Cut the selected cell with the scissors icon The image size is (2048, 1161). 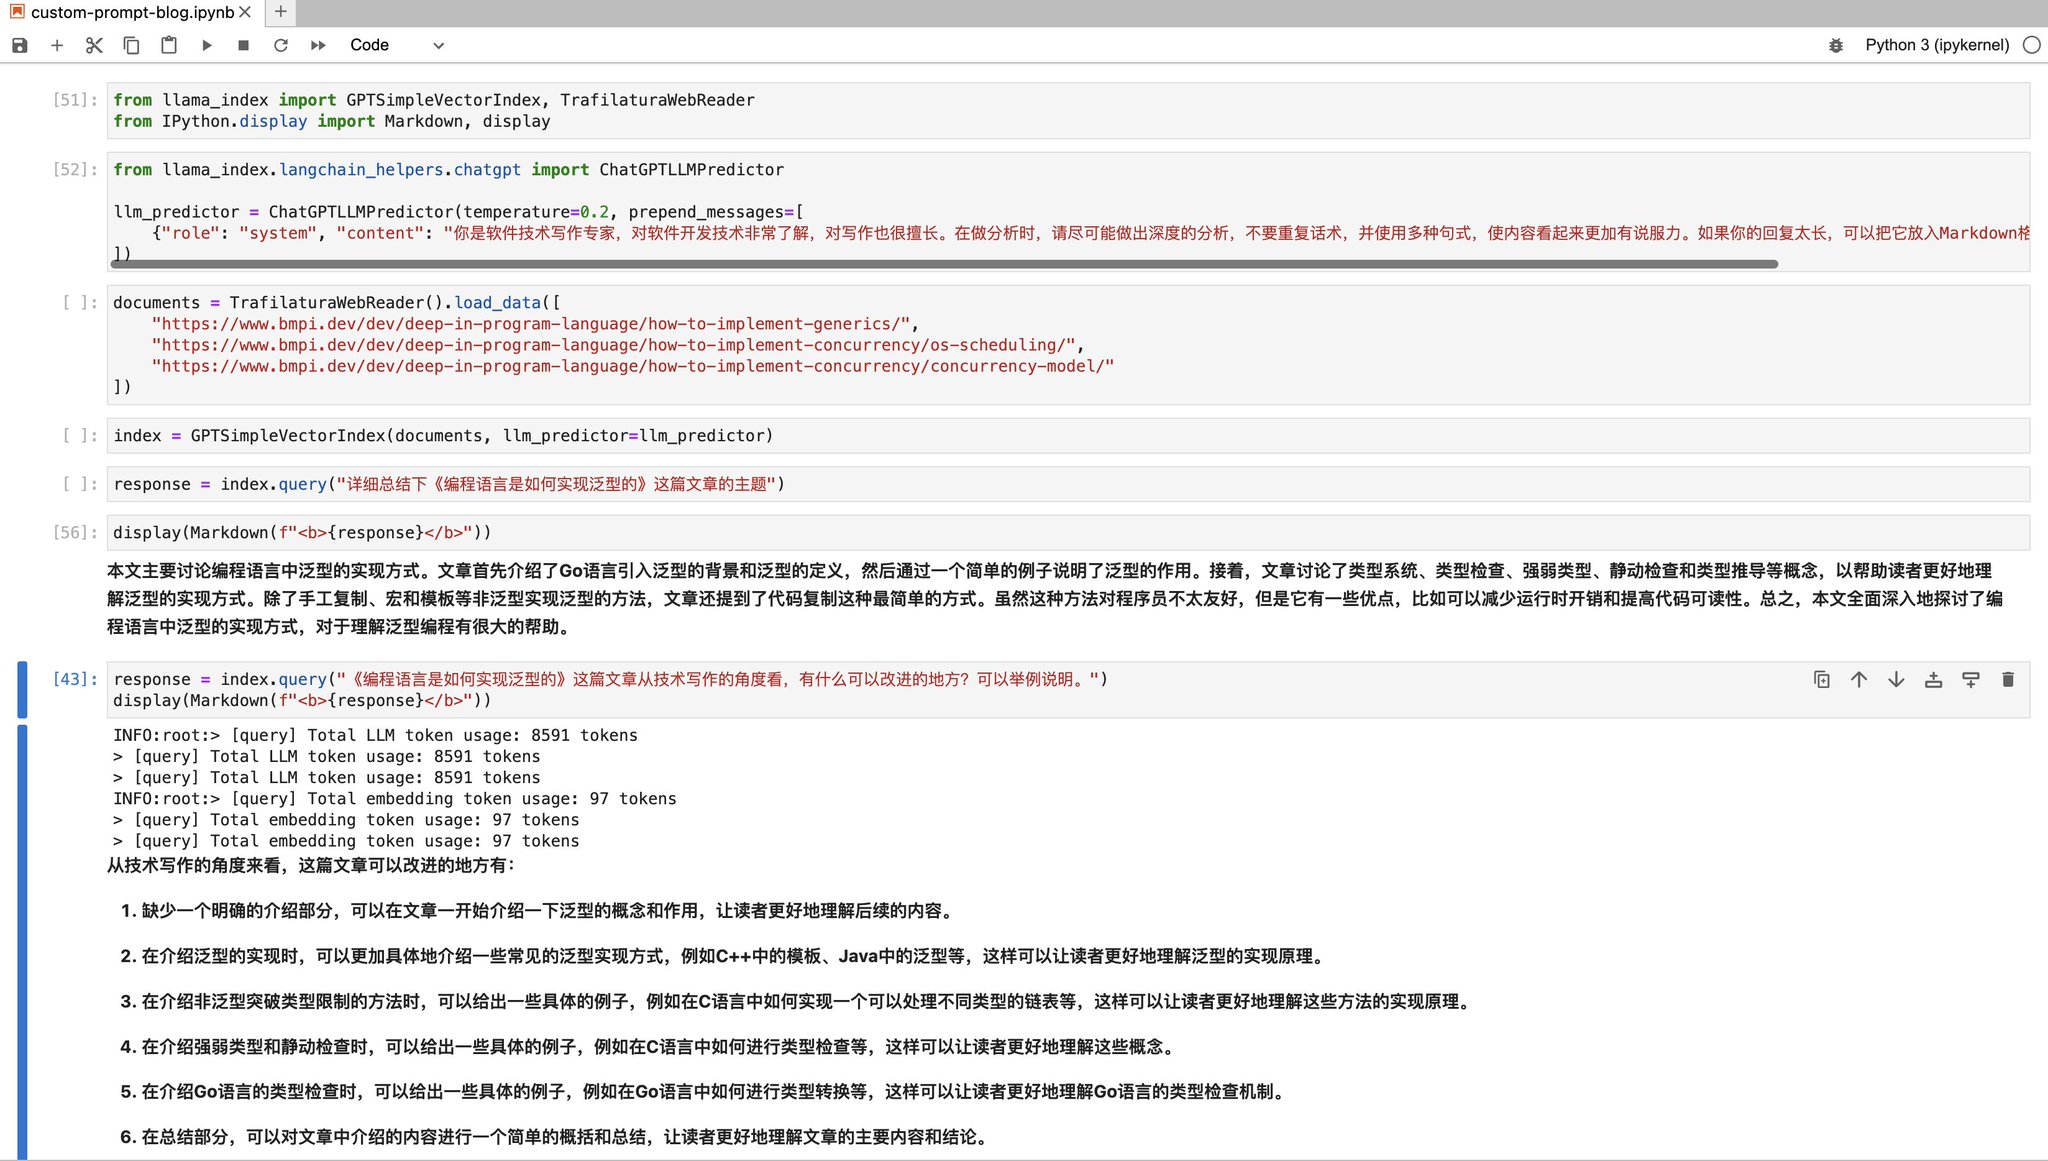(x=94, y=45)
